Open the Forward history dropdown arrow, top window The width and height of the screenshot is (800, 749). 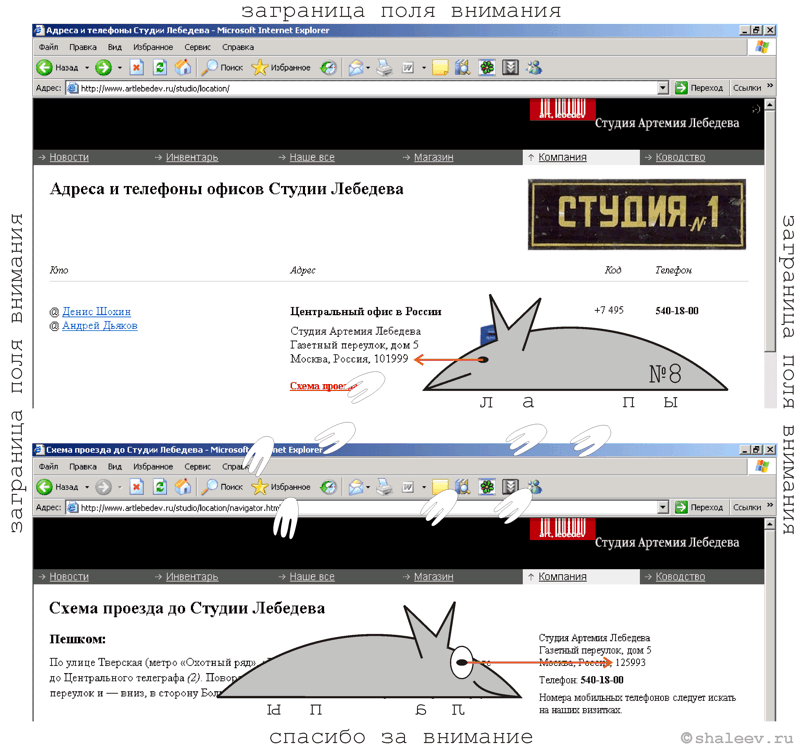(x=120, y=67)
